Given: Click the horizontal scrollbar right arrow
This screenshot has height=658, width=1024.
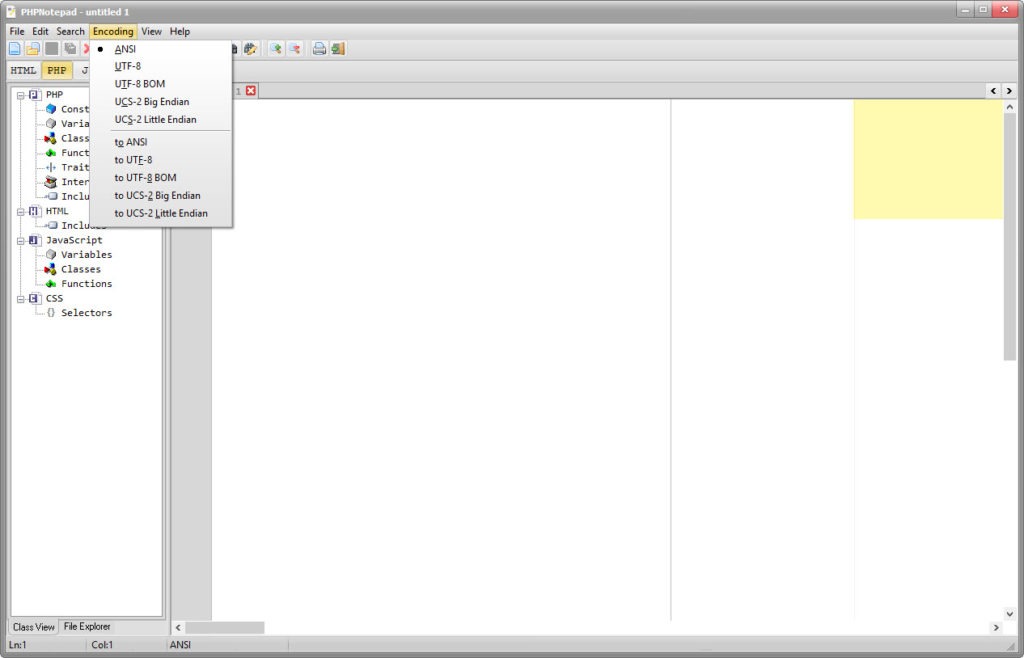Looking at the screenshot, I should click(996, 627).
